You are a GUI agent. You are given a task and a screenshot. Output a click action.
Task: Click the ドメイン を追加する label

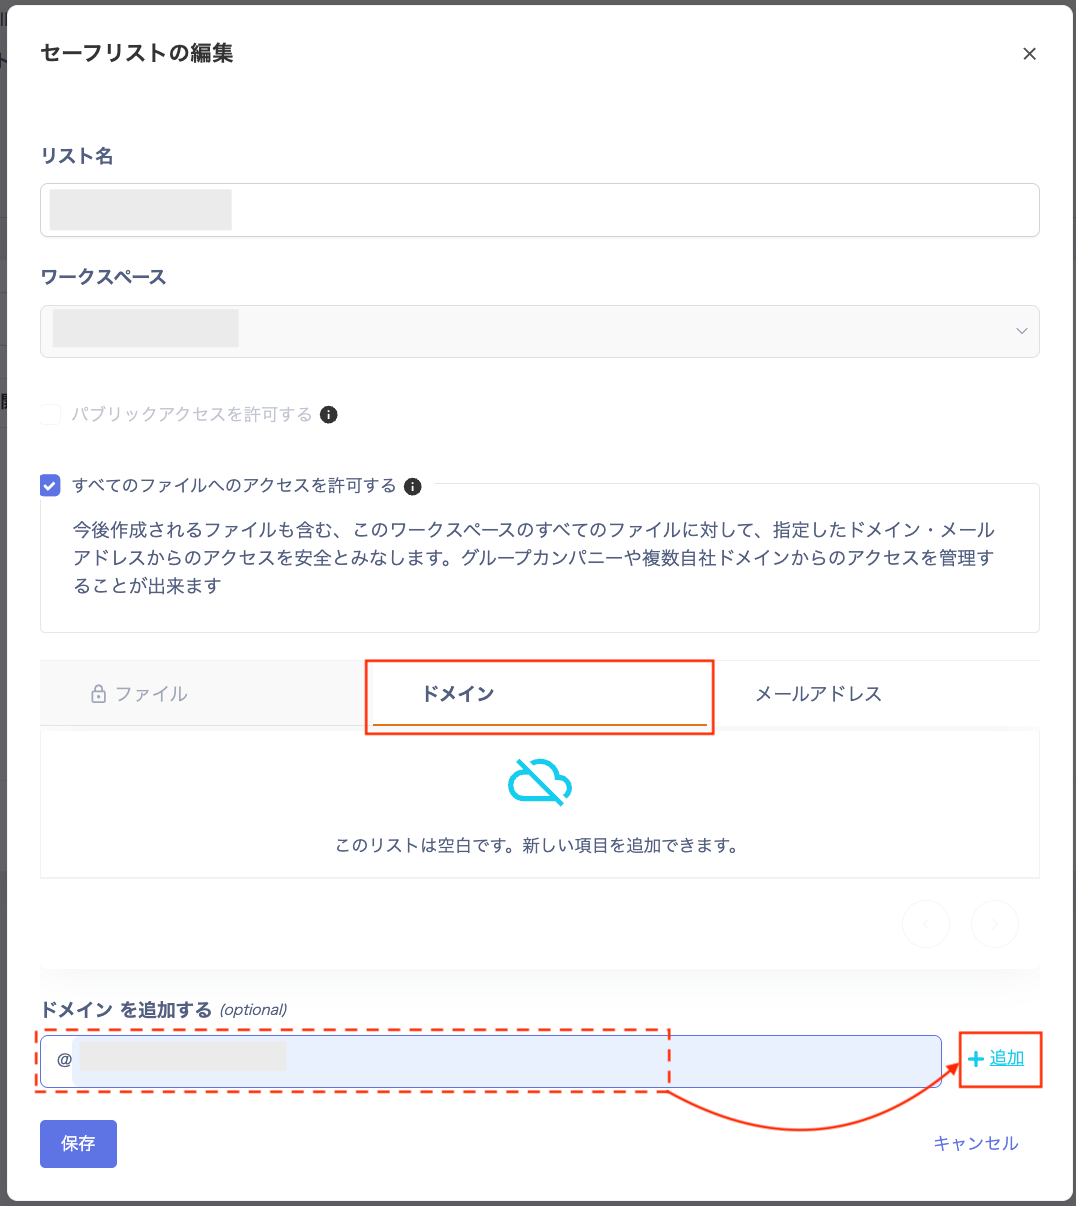pyautogui.click(x=126, y=1010)
